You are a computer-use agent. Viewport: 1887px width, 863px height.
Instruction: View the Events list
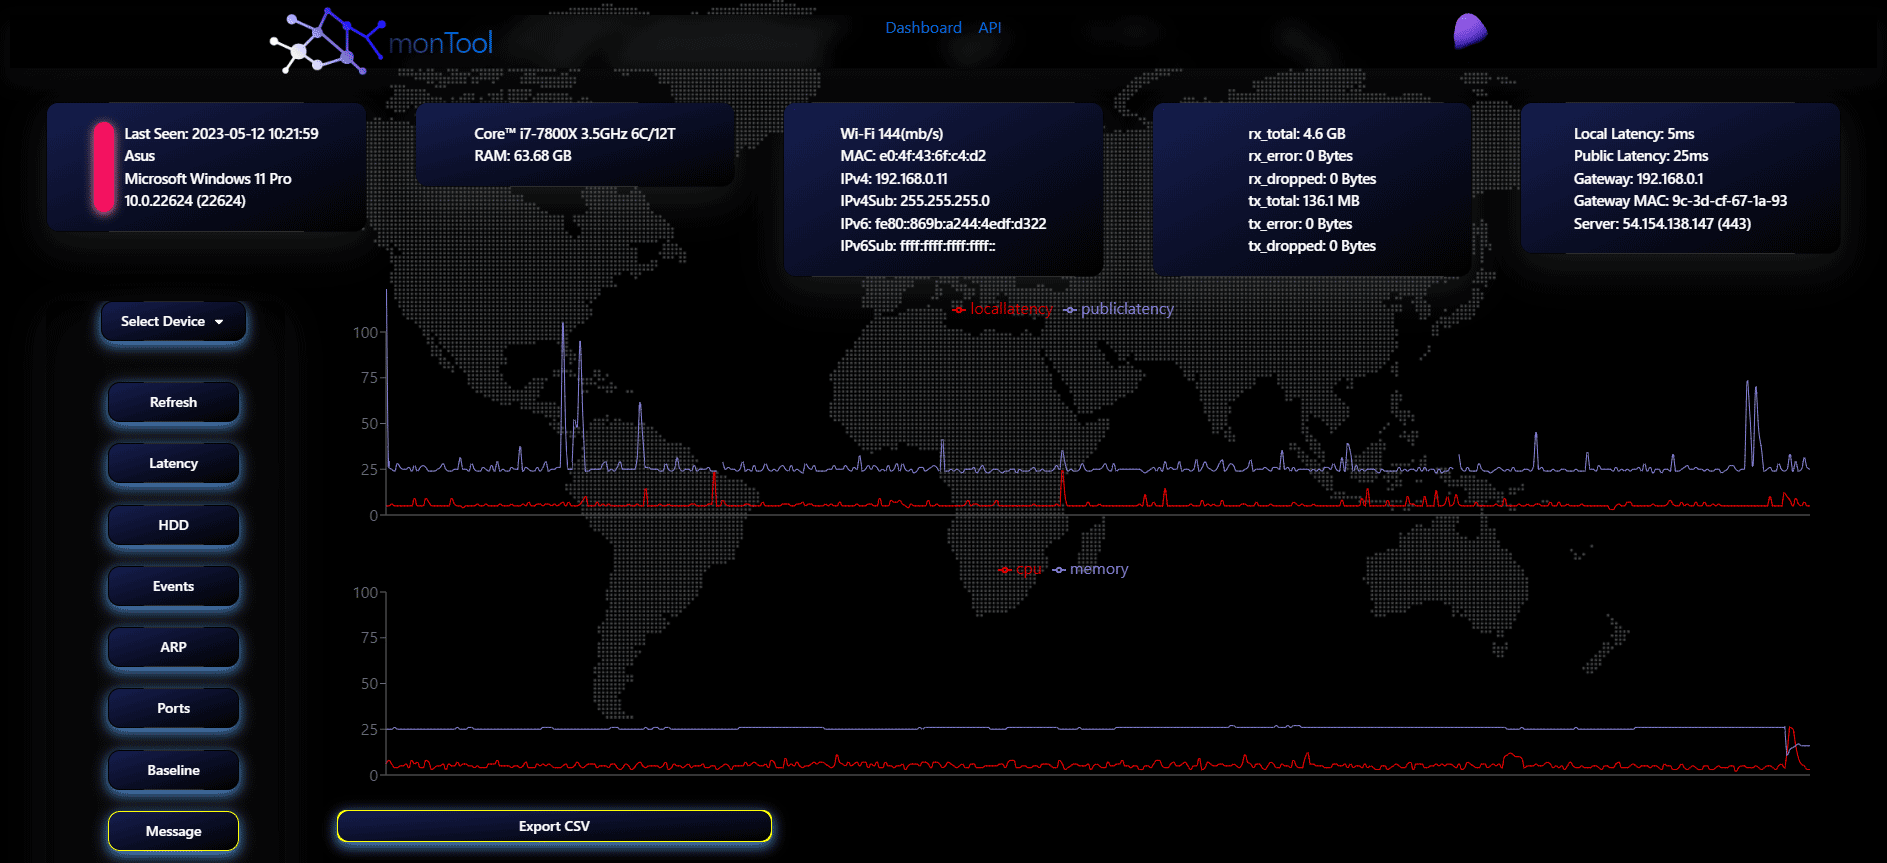(x=173, y=587)
